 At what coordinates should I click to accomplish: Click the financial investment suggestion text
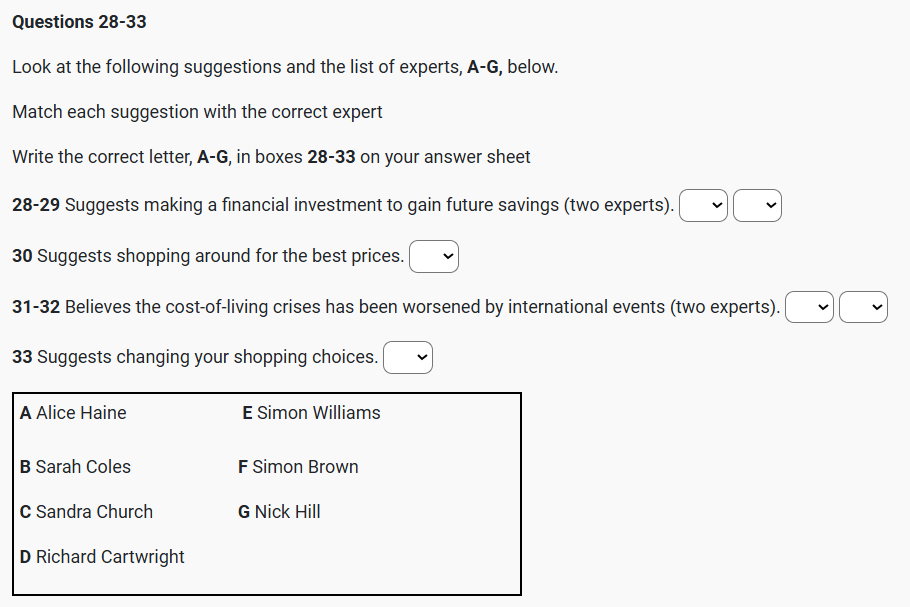tap(343, 205)
